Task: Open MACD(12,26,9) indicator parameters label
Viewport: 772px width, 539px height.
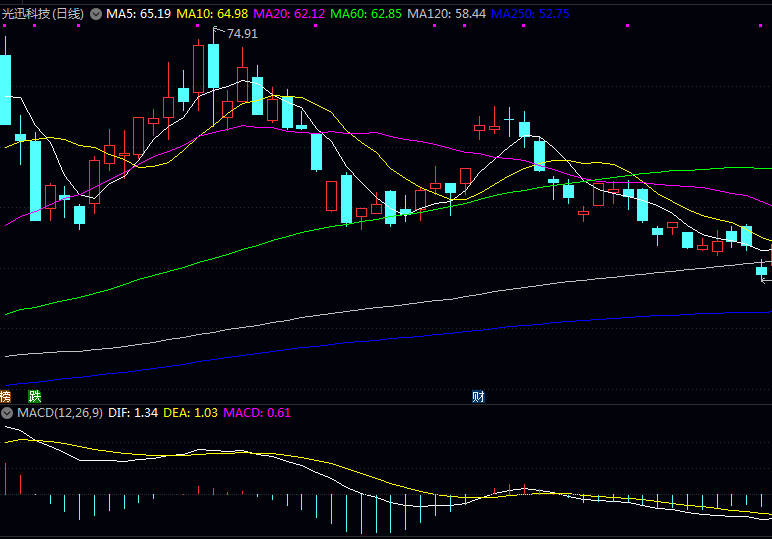Action: click(x=60, y=412)
